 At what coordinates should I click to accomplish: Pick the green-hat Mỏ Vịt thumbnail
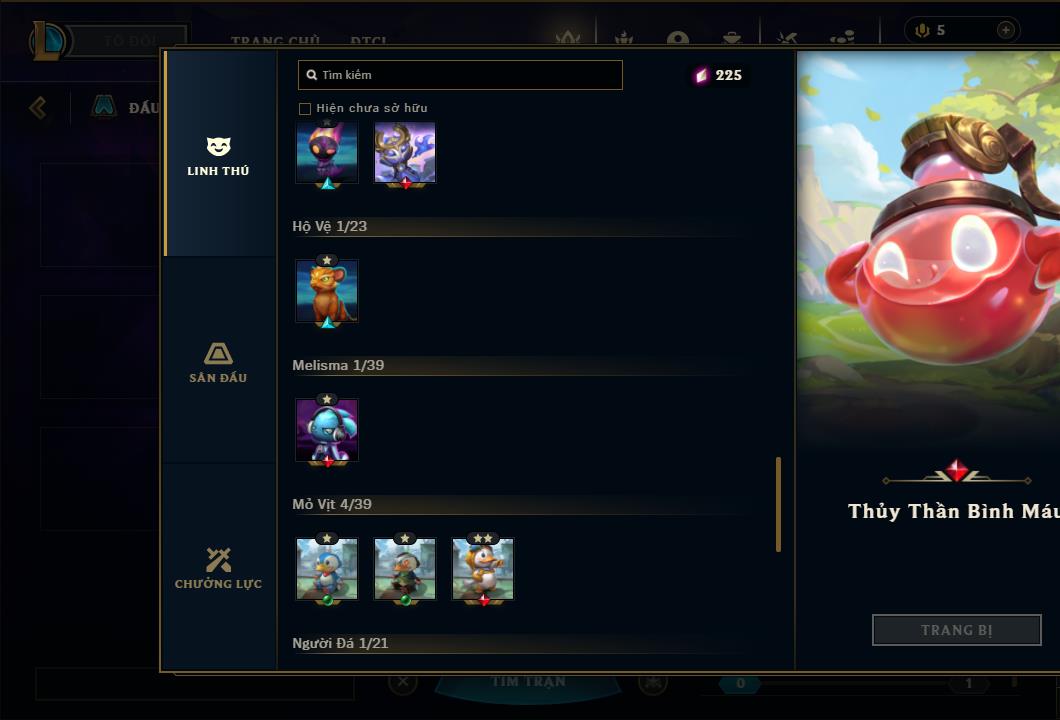pos(405,569)
